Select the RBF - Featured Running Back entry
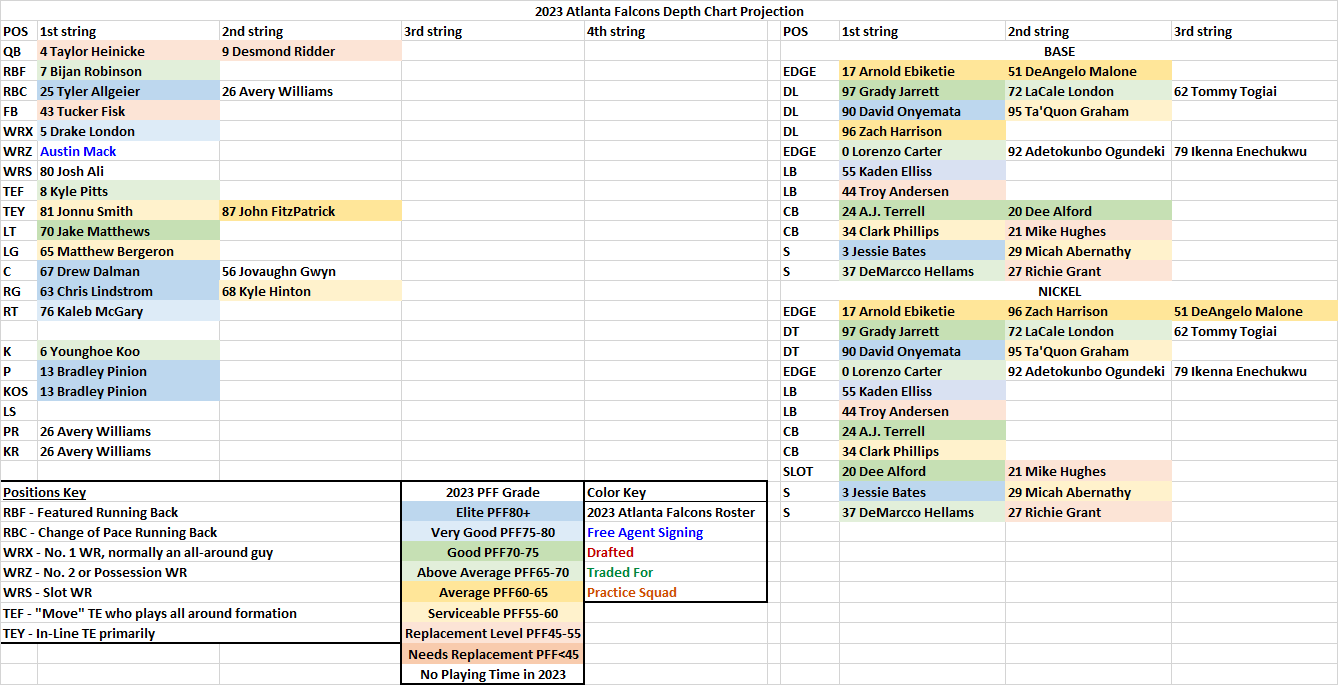The height and width of the screenshot is (685, 1338). coord(91,512)
